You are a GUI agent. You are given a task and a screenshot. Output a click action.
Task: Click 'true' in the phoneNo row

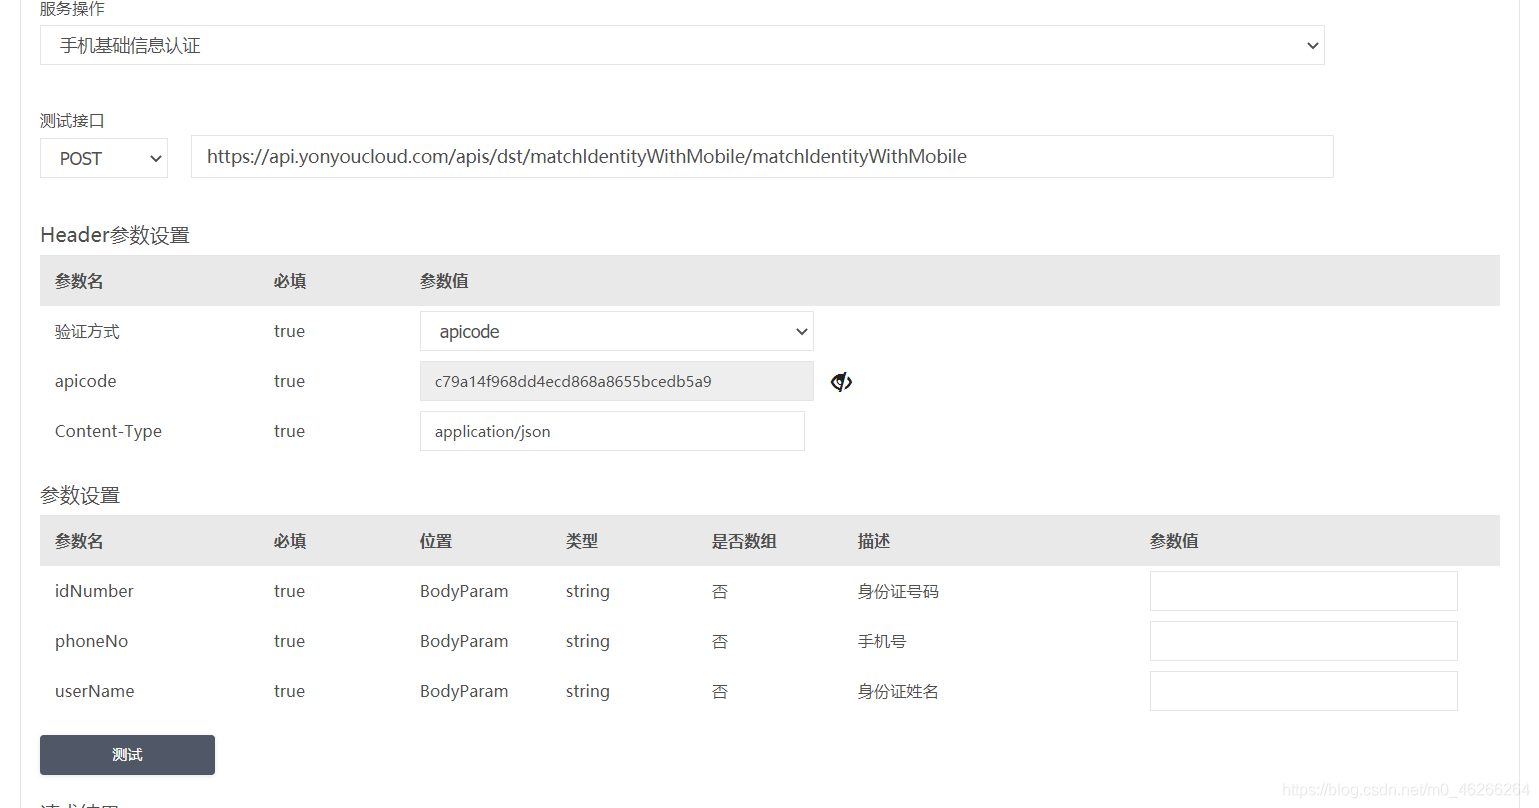[x=289, y=641]
